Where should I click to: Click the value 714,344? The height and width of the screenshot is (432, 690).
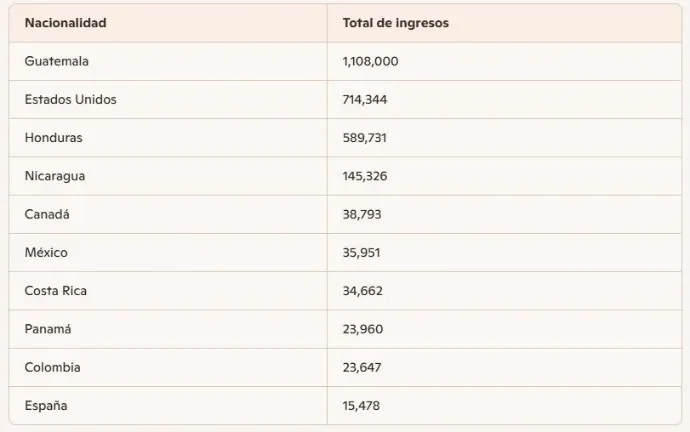pyautogui.click(x=364, y=100)
